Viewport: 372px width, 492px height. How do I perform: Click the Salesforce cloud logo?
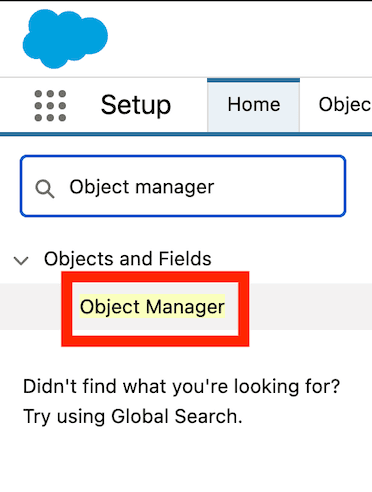pos(65,39)
